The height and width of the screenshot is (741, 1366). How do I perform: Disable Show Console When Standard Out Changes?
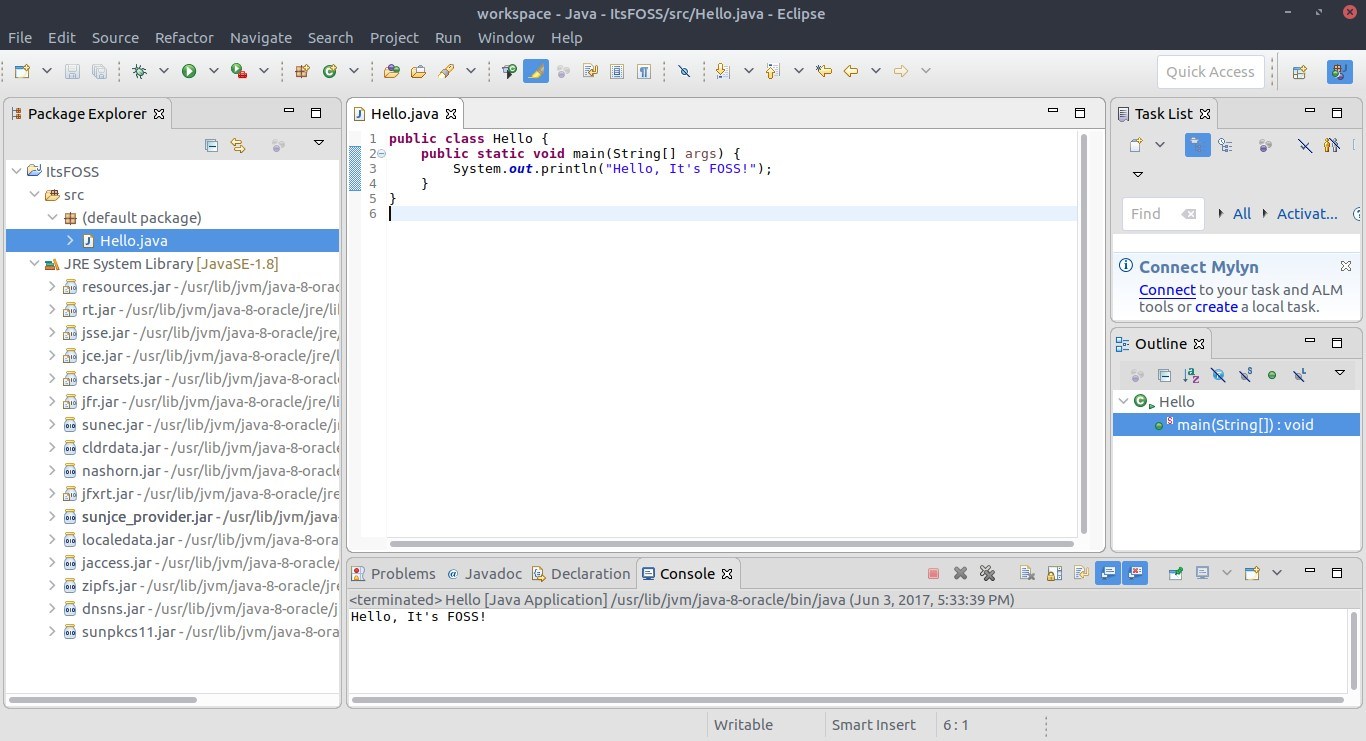click(1109, 573)
